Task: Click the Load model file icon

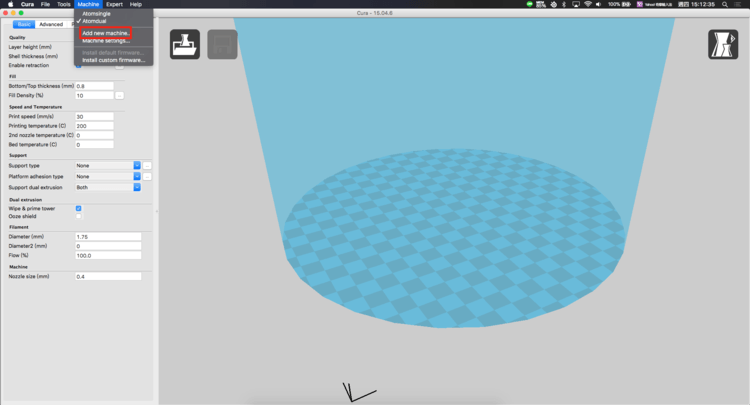Action: coord(185,44)
